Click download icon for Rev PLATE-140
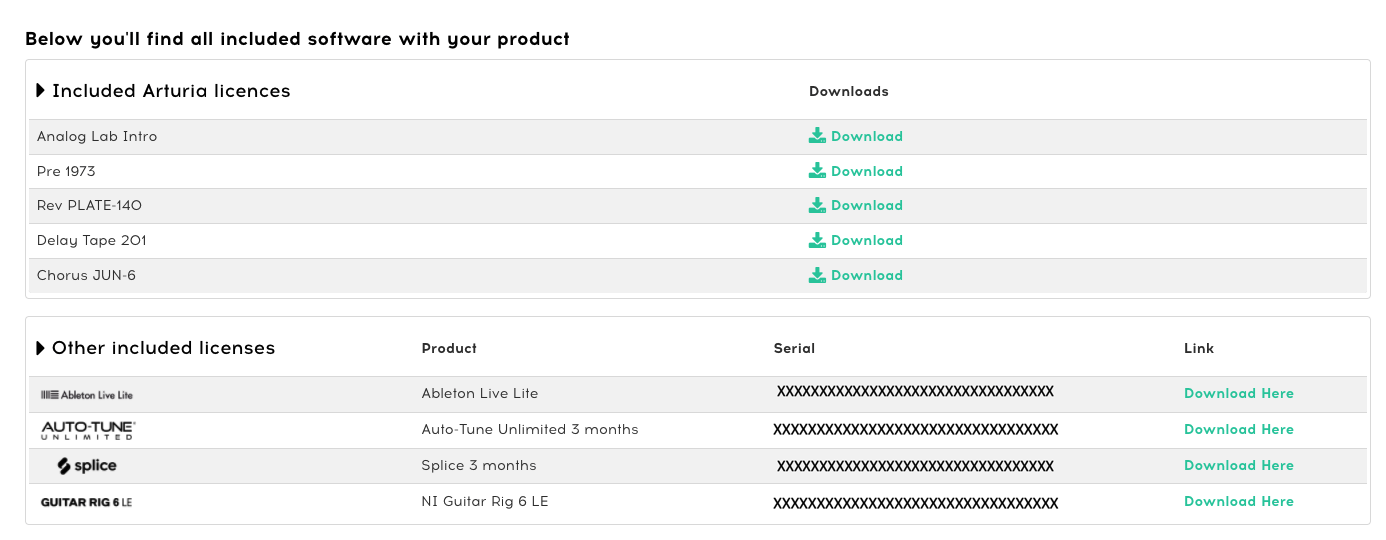Image resolution: width=1386 pixels, height=540 pixels. pyautogui.click(x=817, y=205)
